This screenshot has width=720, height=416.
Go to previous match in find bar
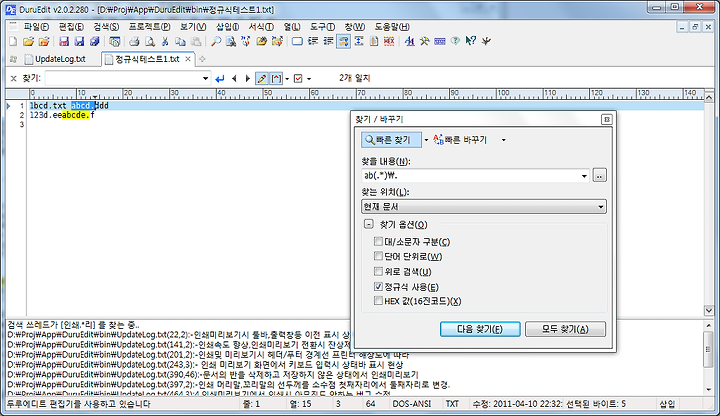(234, 79)
